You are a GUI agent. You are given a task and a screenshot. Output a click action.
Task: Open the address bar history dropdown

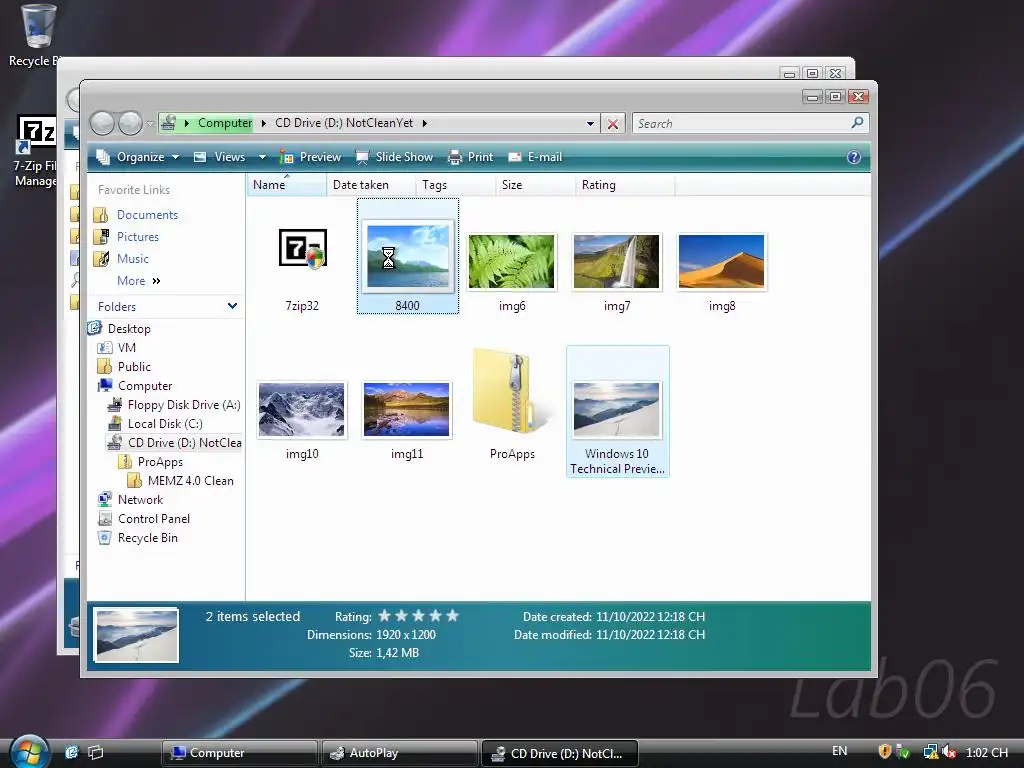(x=590, y=123)
